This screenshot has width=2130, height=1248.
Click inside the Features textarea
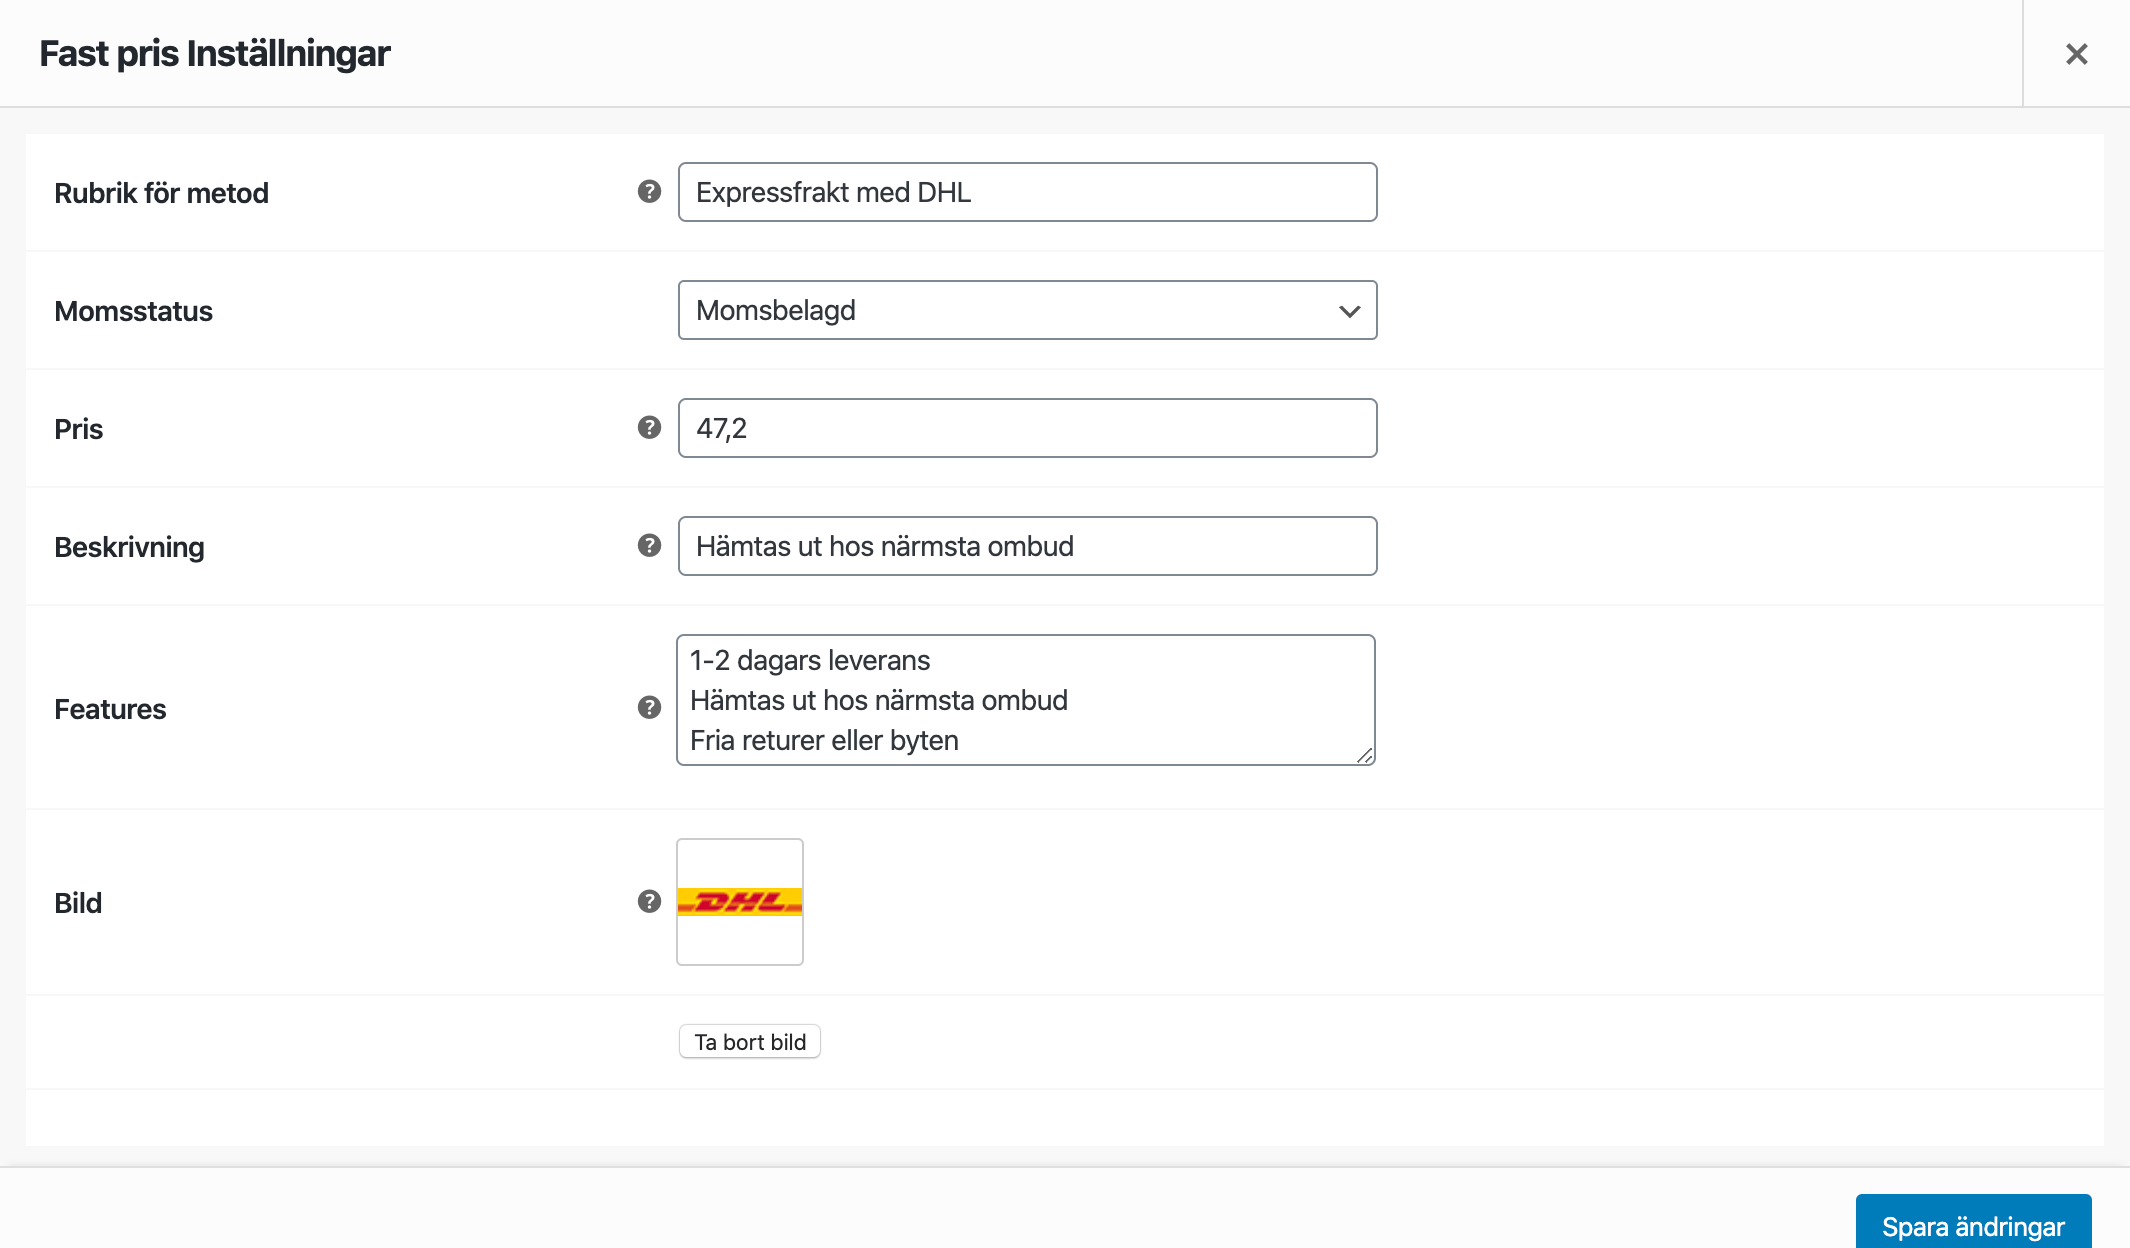click(1025, 700)
